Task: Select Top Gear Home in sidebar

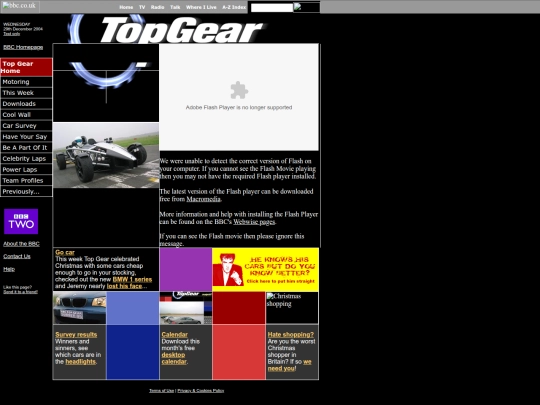Action: (x=26, y=67)
